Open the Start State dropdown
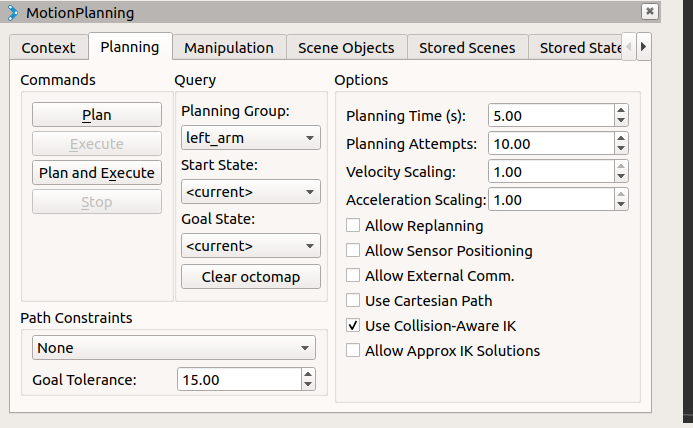Viewport: 693px width, 428px height. click(x=251, y=192)
